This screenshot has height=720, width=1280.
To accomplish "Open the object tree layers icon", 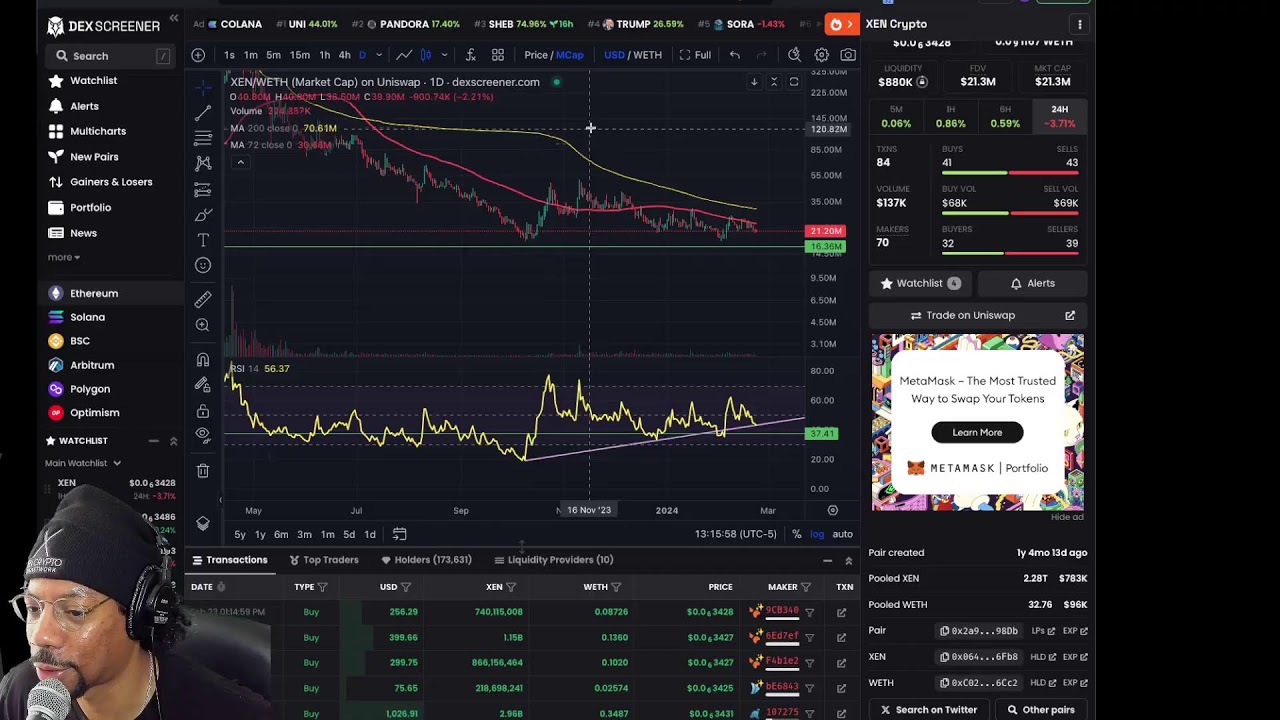I will tap(203, 523).
